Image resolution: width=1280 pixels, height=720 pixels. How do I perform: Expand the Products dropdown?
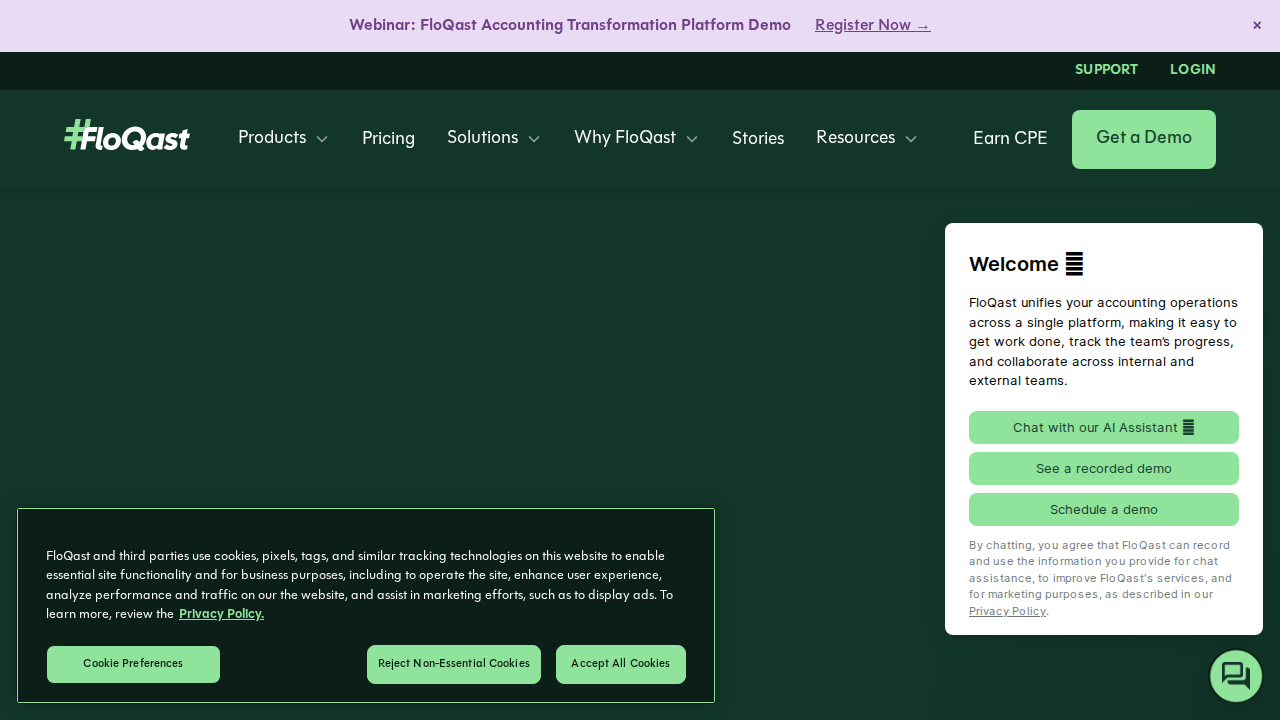point(282,139)
